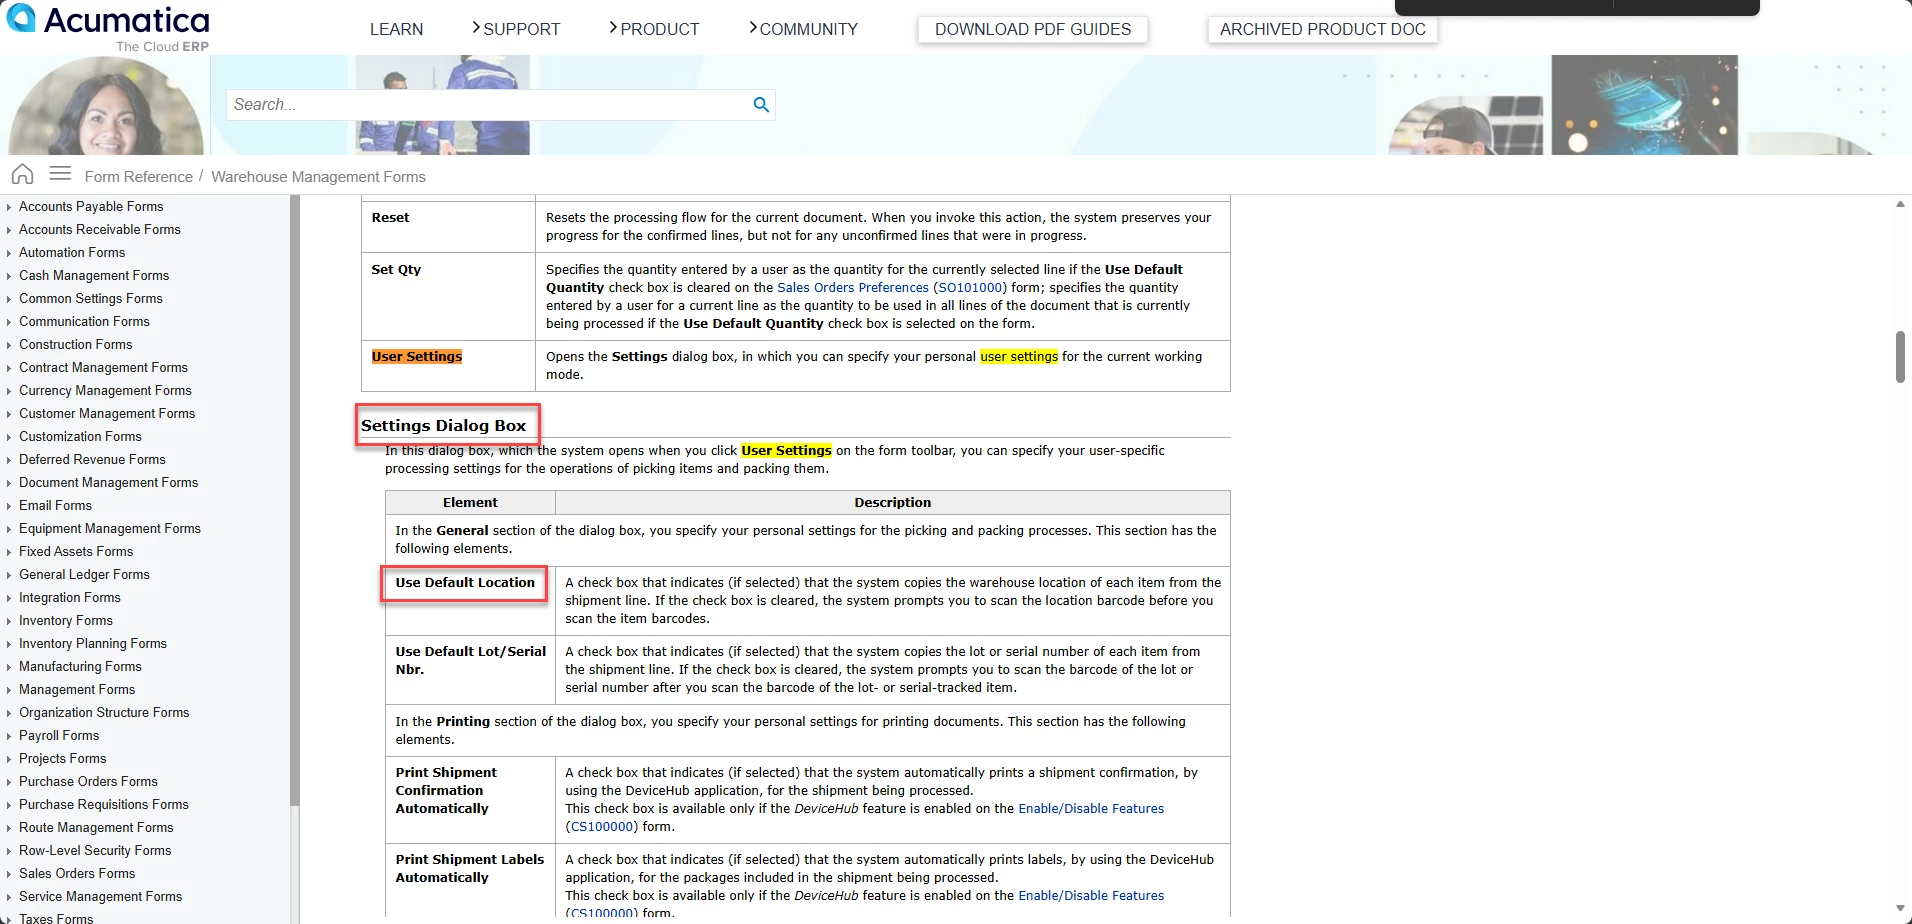Screen dimensions: 1912x924
Task: Open Warehouse Management Forms breadcrumb
Action: (x=318, y=176)
